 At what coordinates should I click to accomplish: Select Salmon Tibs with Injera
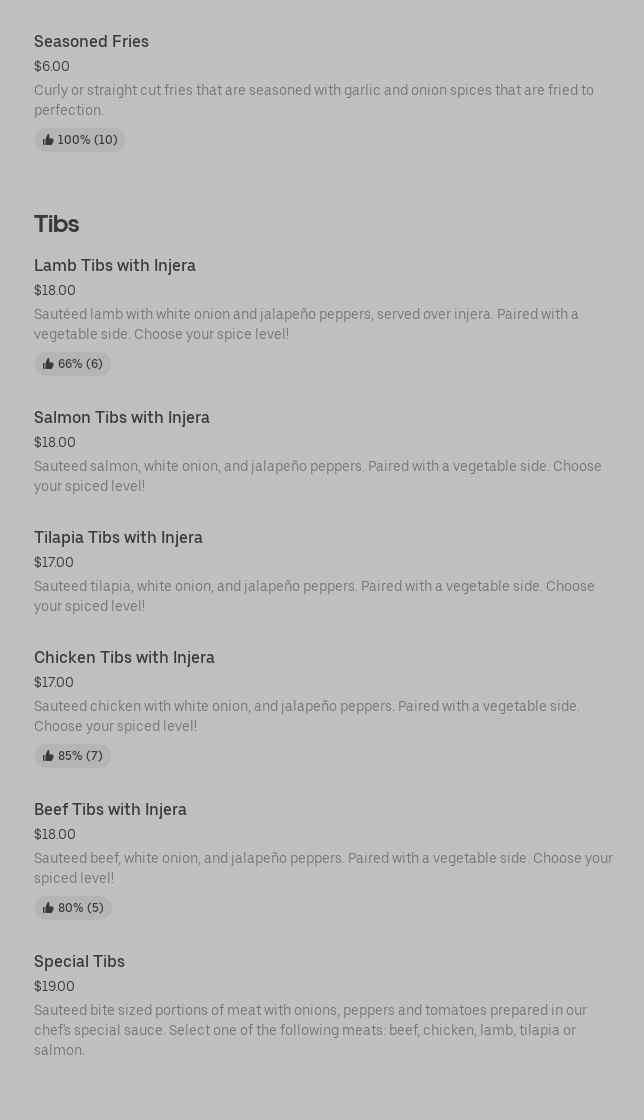pos(122,417)
